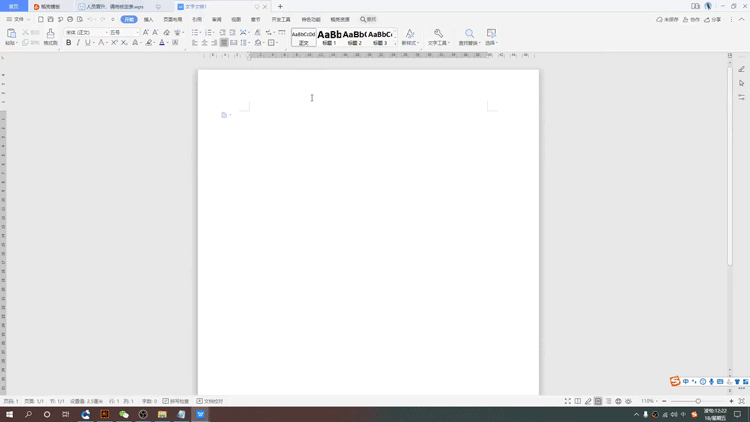Add a new tab with plus button
This screenshot has height=422, width=750.
[x=280, y=7]
